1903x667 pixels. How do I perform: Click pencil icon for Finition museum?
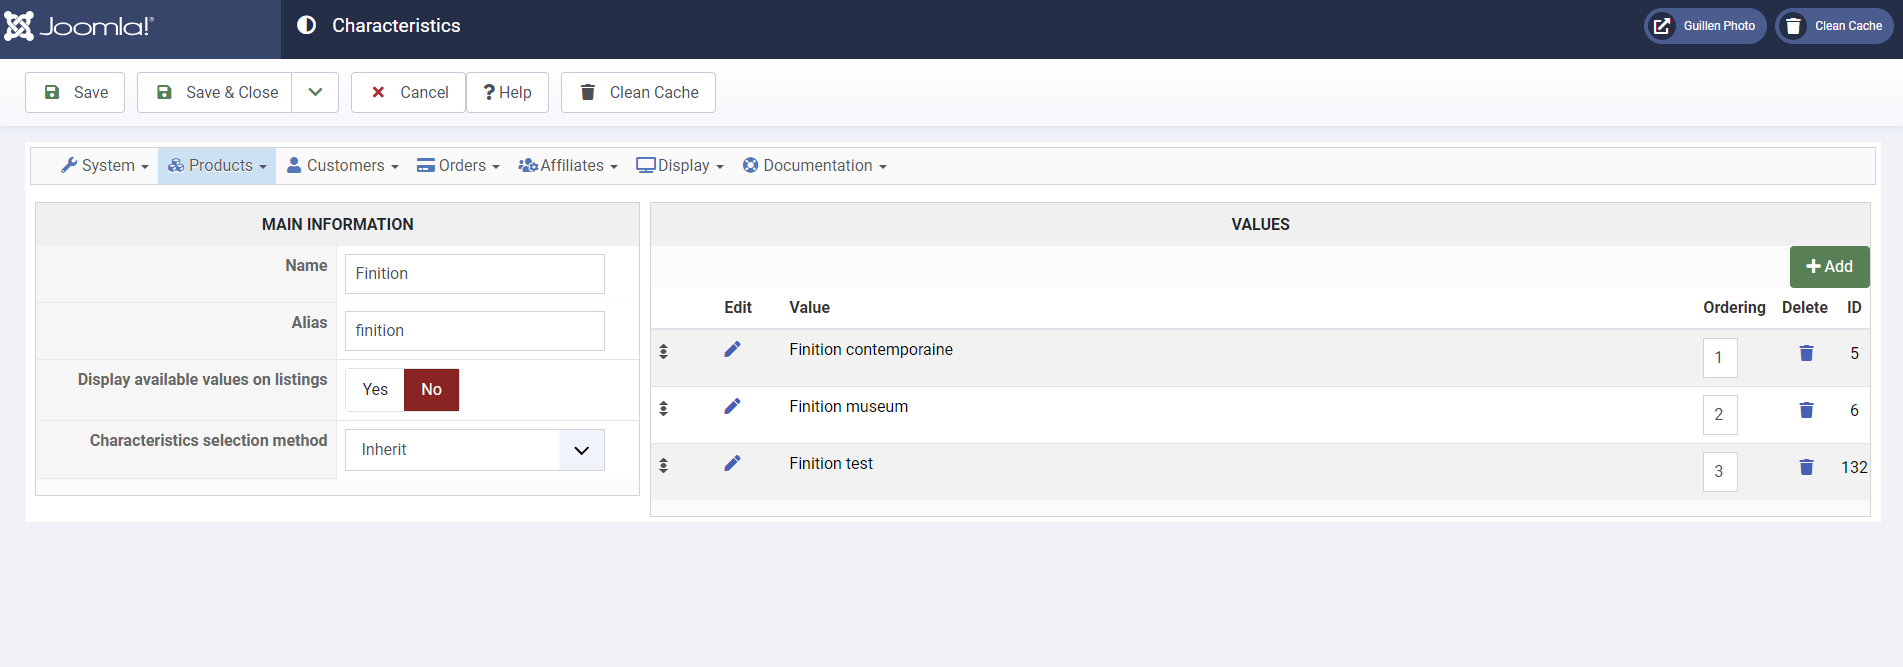tap(732, 406)
